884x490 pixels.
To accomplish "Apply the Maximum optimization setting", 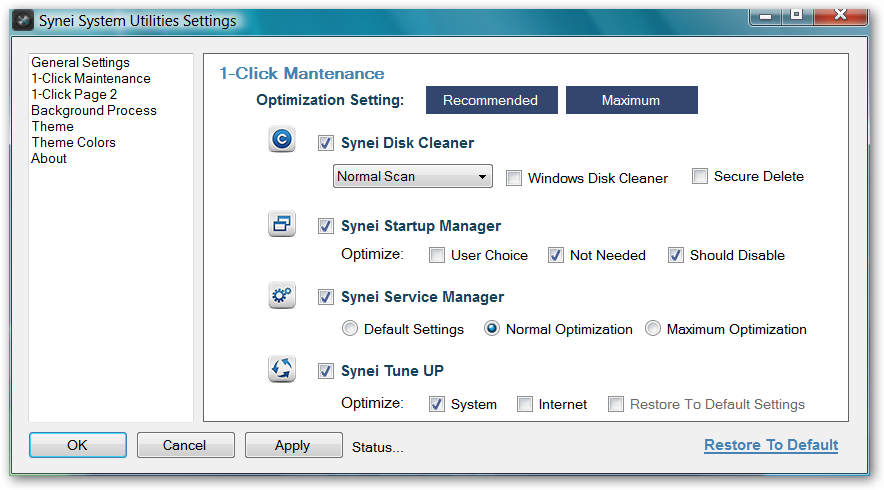I will [631, 100].
